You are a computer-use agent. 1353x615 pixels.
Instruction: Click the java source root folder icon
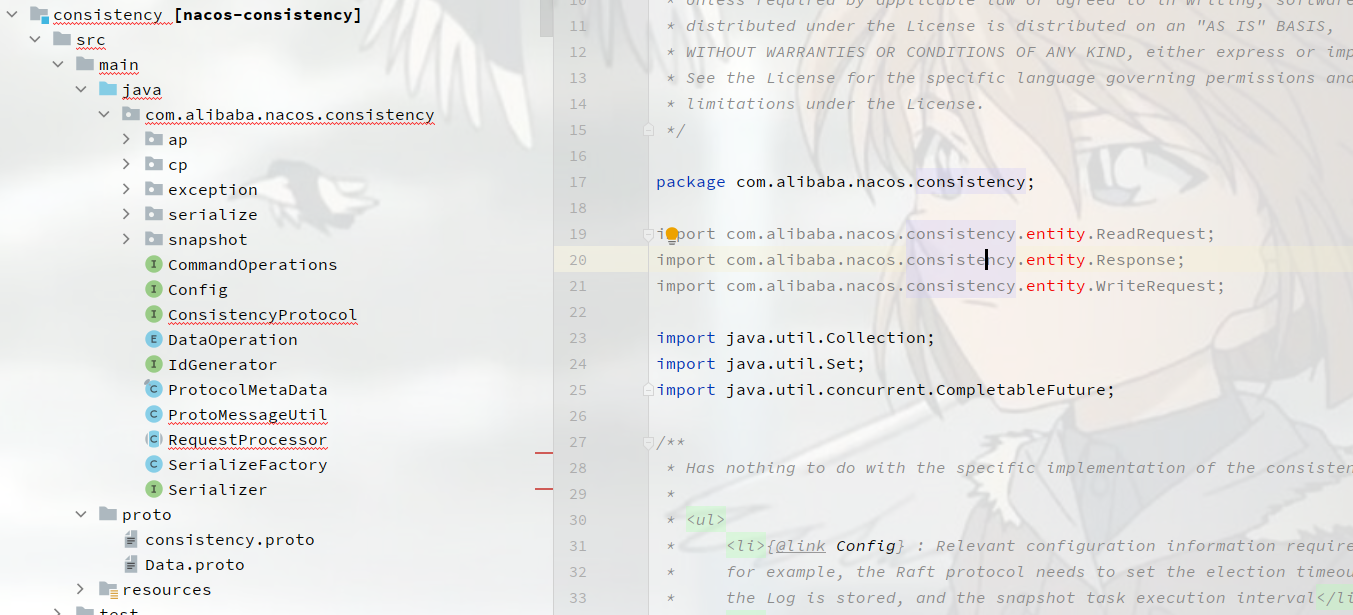pyautogui.click(x=107, y=90)
